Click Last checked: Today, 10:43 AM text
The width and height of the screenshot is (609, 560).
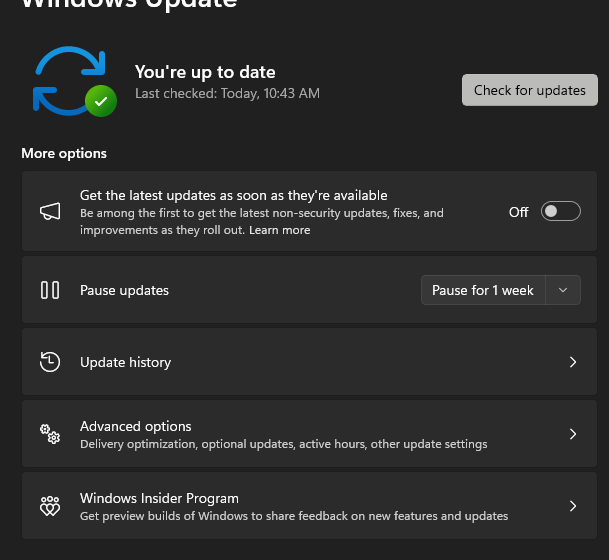point(227,93)
